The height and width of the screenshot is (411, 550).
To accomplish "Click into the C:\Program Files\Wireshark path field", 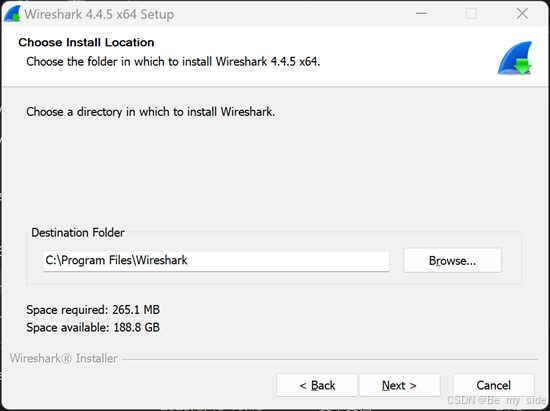I will [x=216, y=261].
